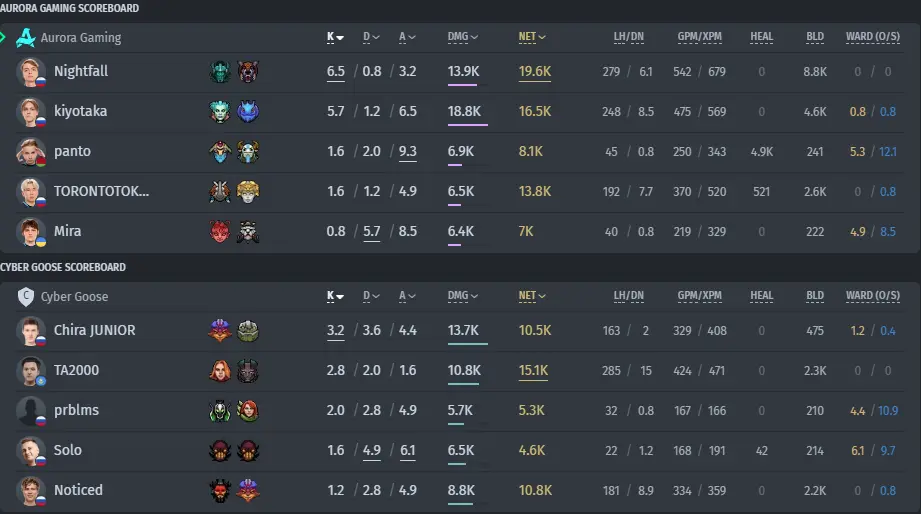Sort Cyber Goose table by deaths
Screen dimensions: 921x514
point(371,296)
